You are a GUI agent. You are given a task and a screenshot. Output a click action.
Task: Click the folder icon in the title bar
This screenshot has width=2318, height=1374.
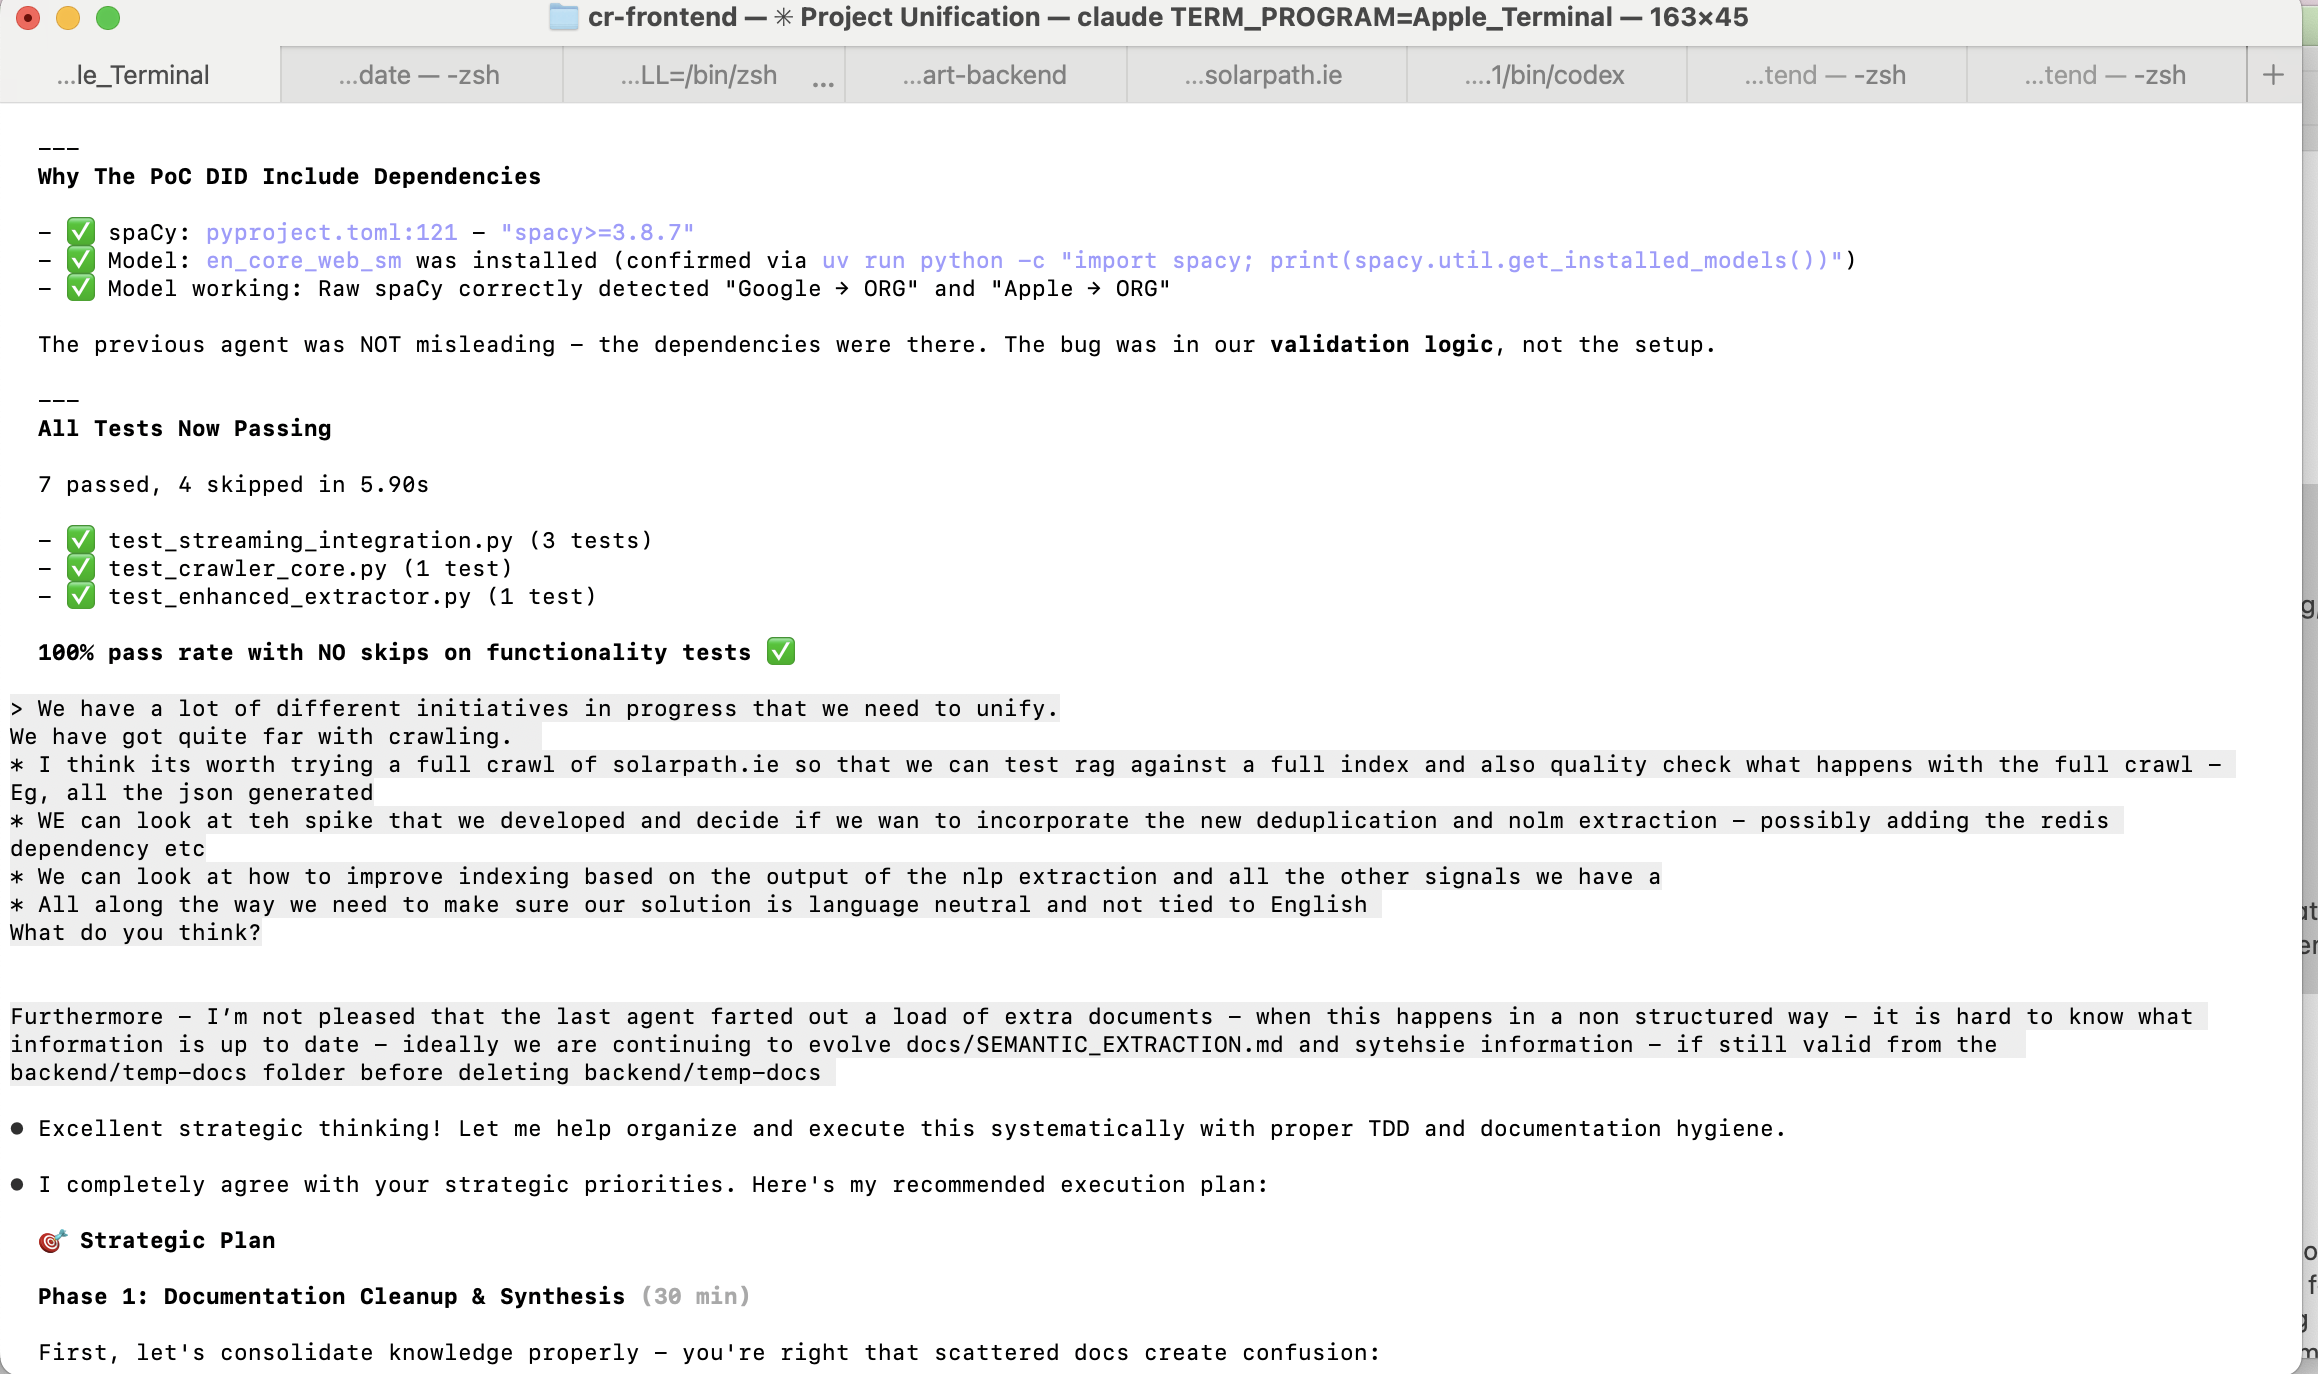(x=563, y=17)
